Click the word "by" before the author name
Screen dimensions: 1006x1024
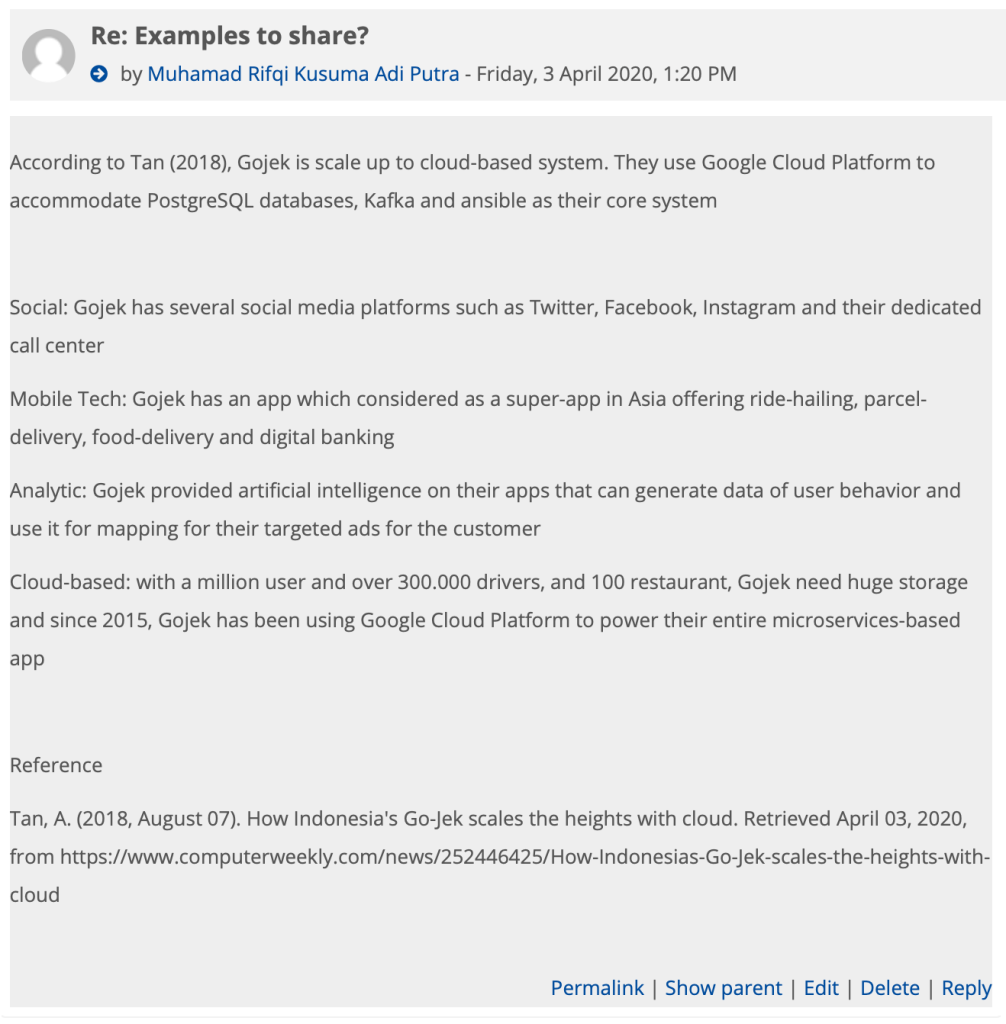pos(131,74)
